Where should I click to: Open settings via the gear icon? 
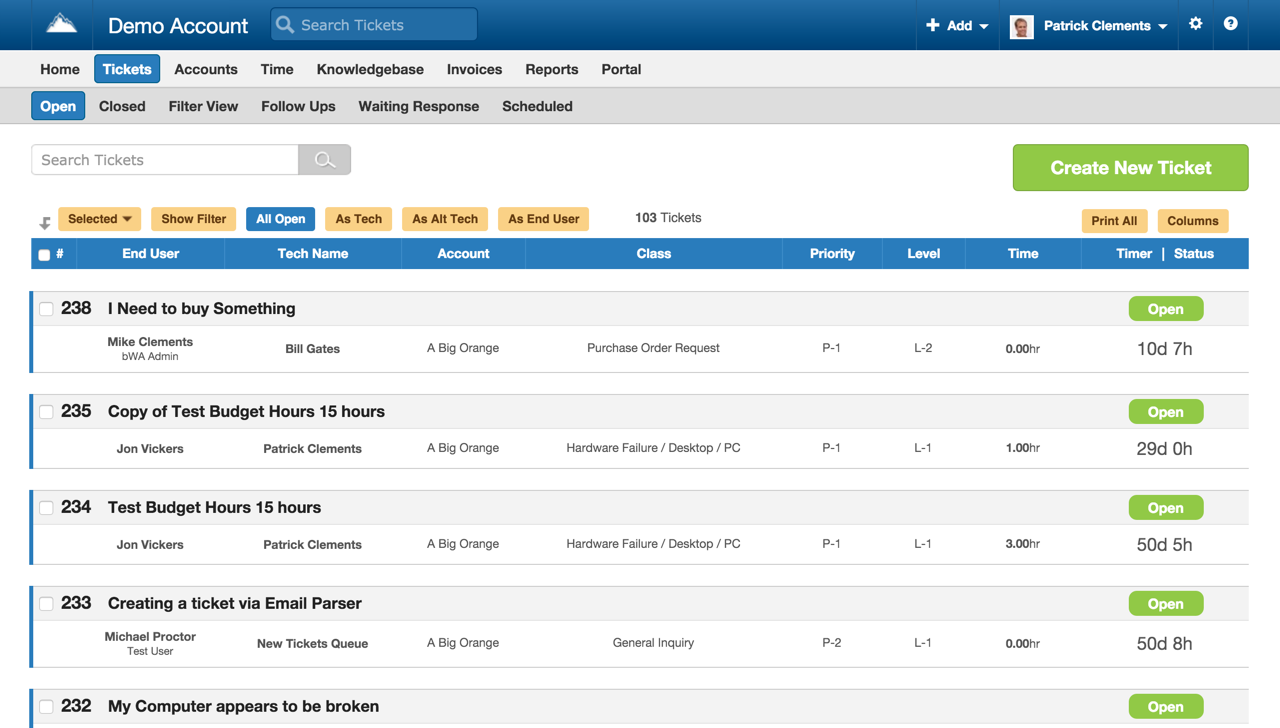point(1195,24)
